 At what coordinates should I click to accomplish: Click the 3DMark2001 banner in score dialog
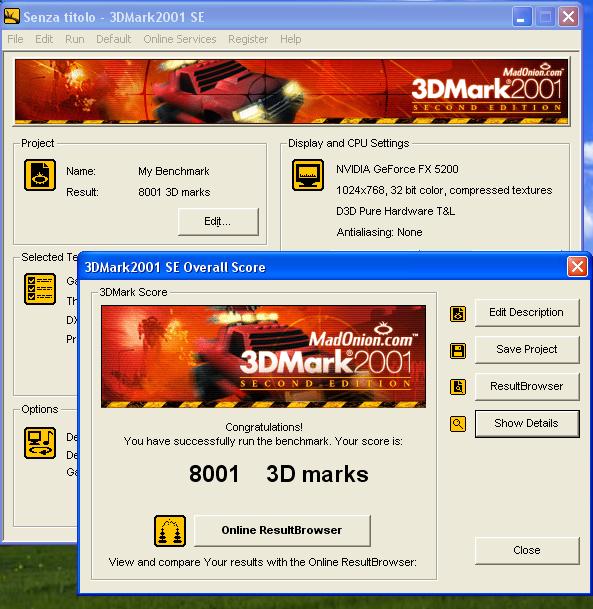tap(263, 356)
